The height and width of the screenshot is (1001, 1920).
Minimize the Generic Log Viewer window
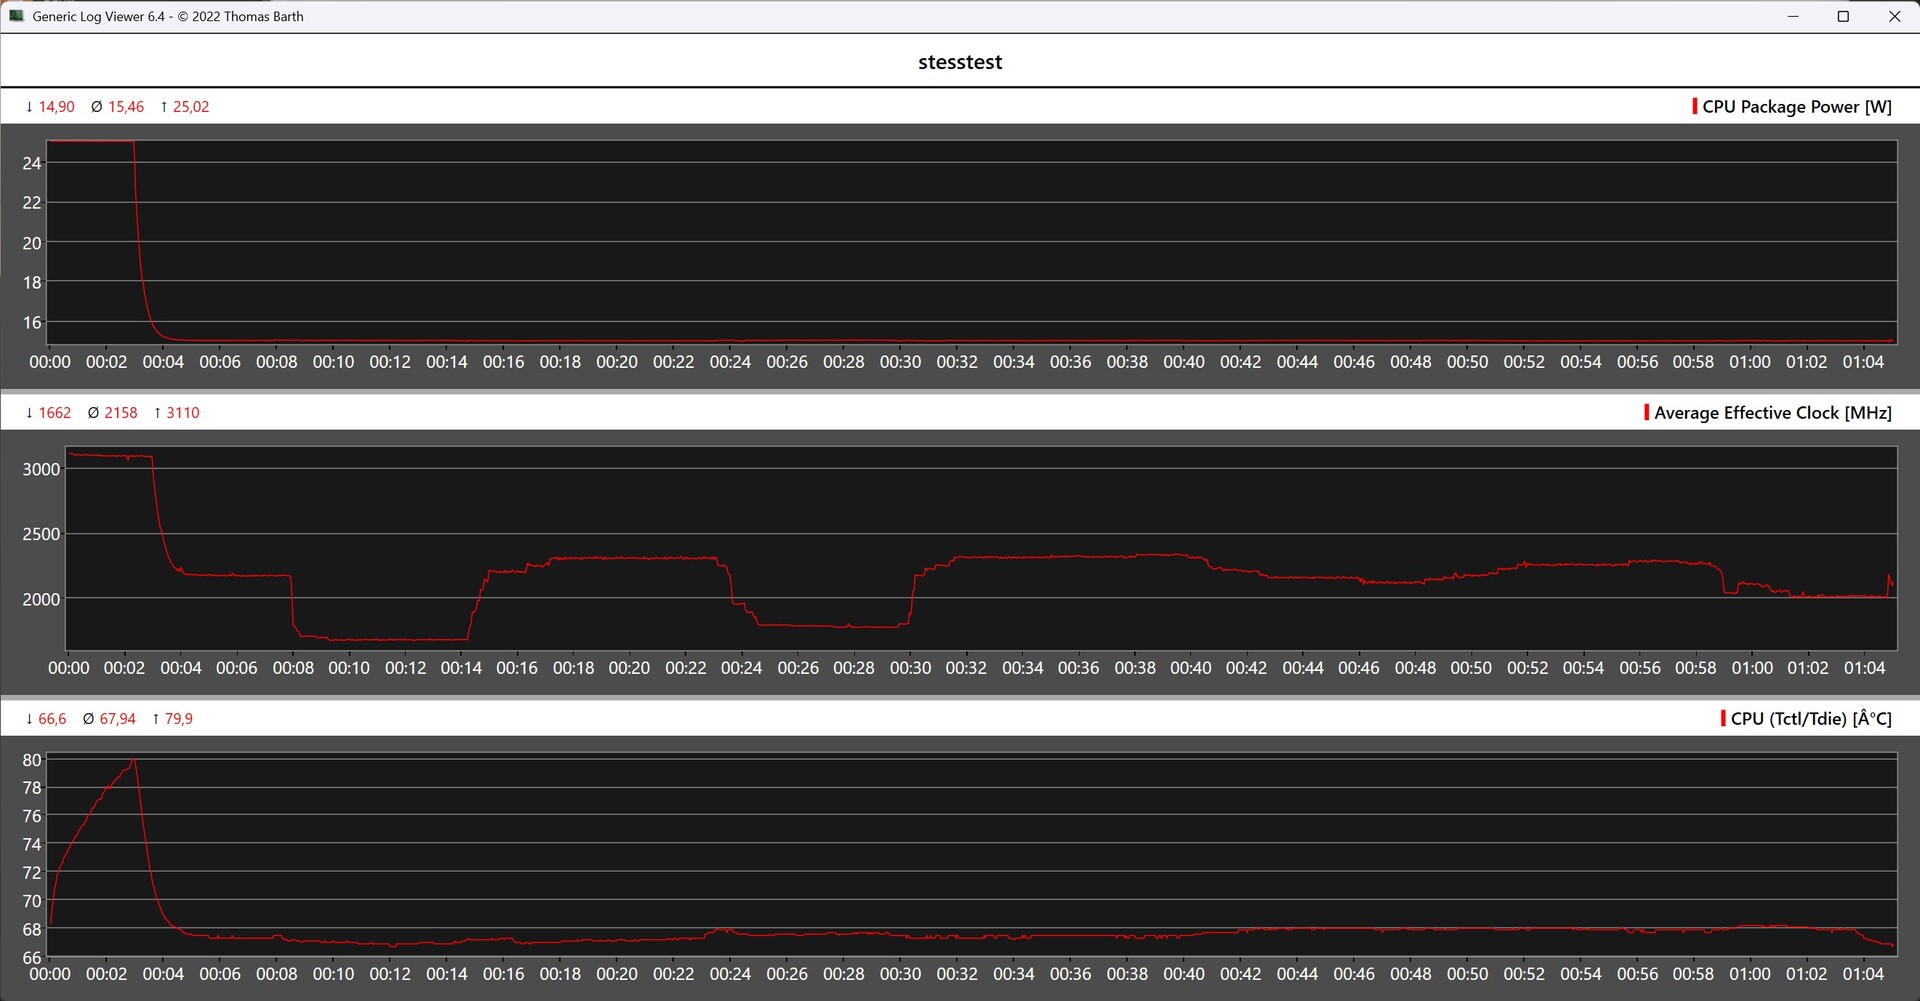pos(1793,16)
